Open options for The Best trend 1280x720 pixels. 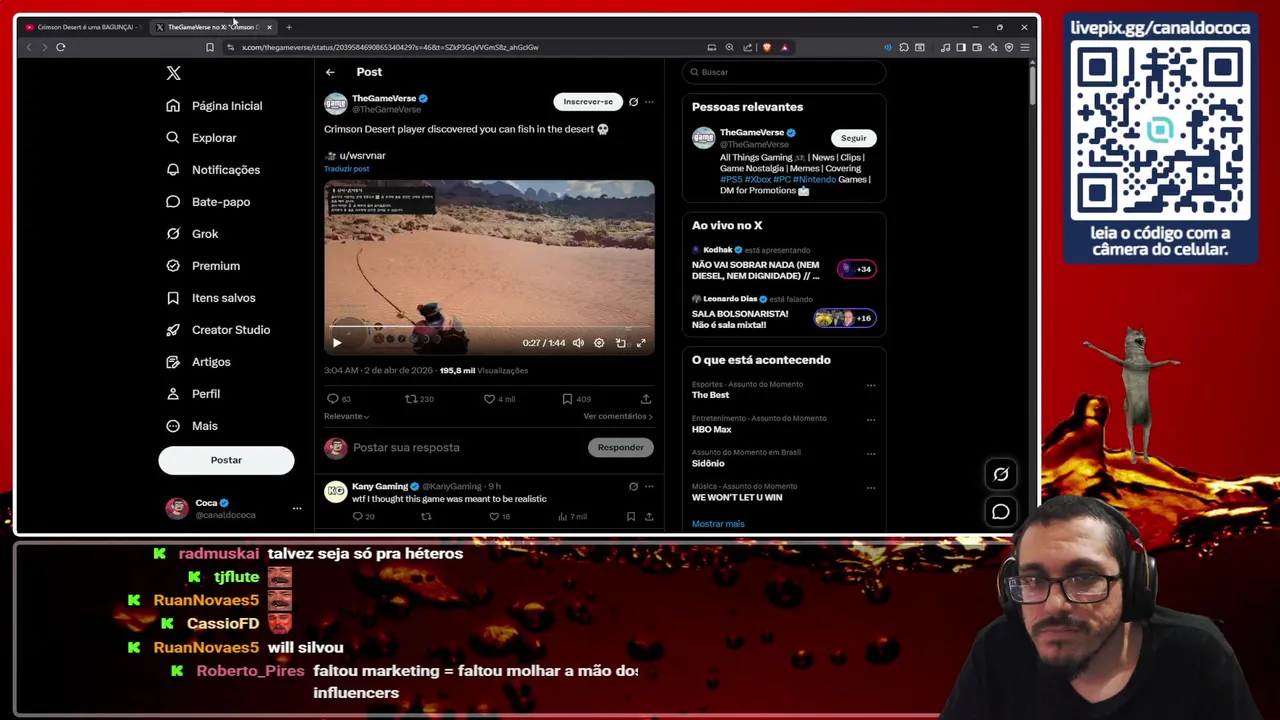point(871,385)
